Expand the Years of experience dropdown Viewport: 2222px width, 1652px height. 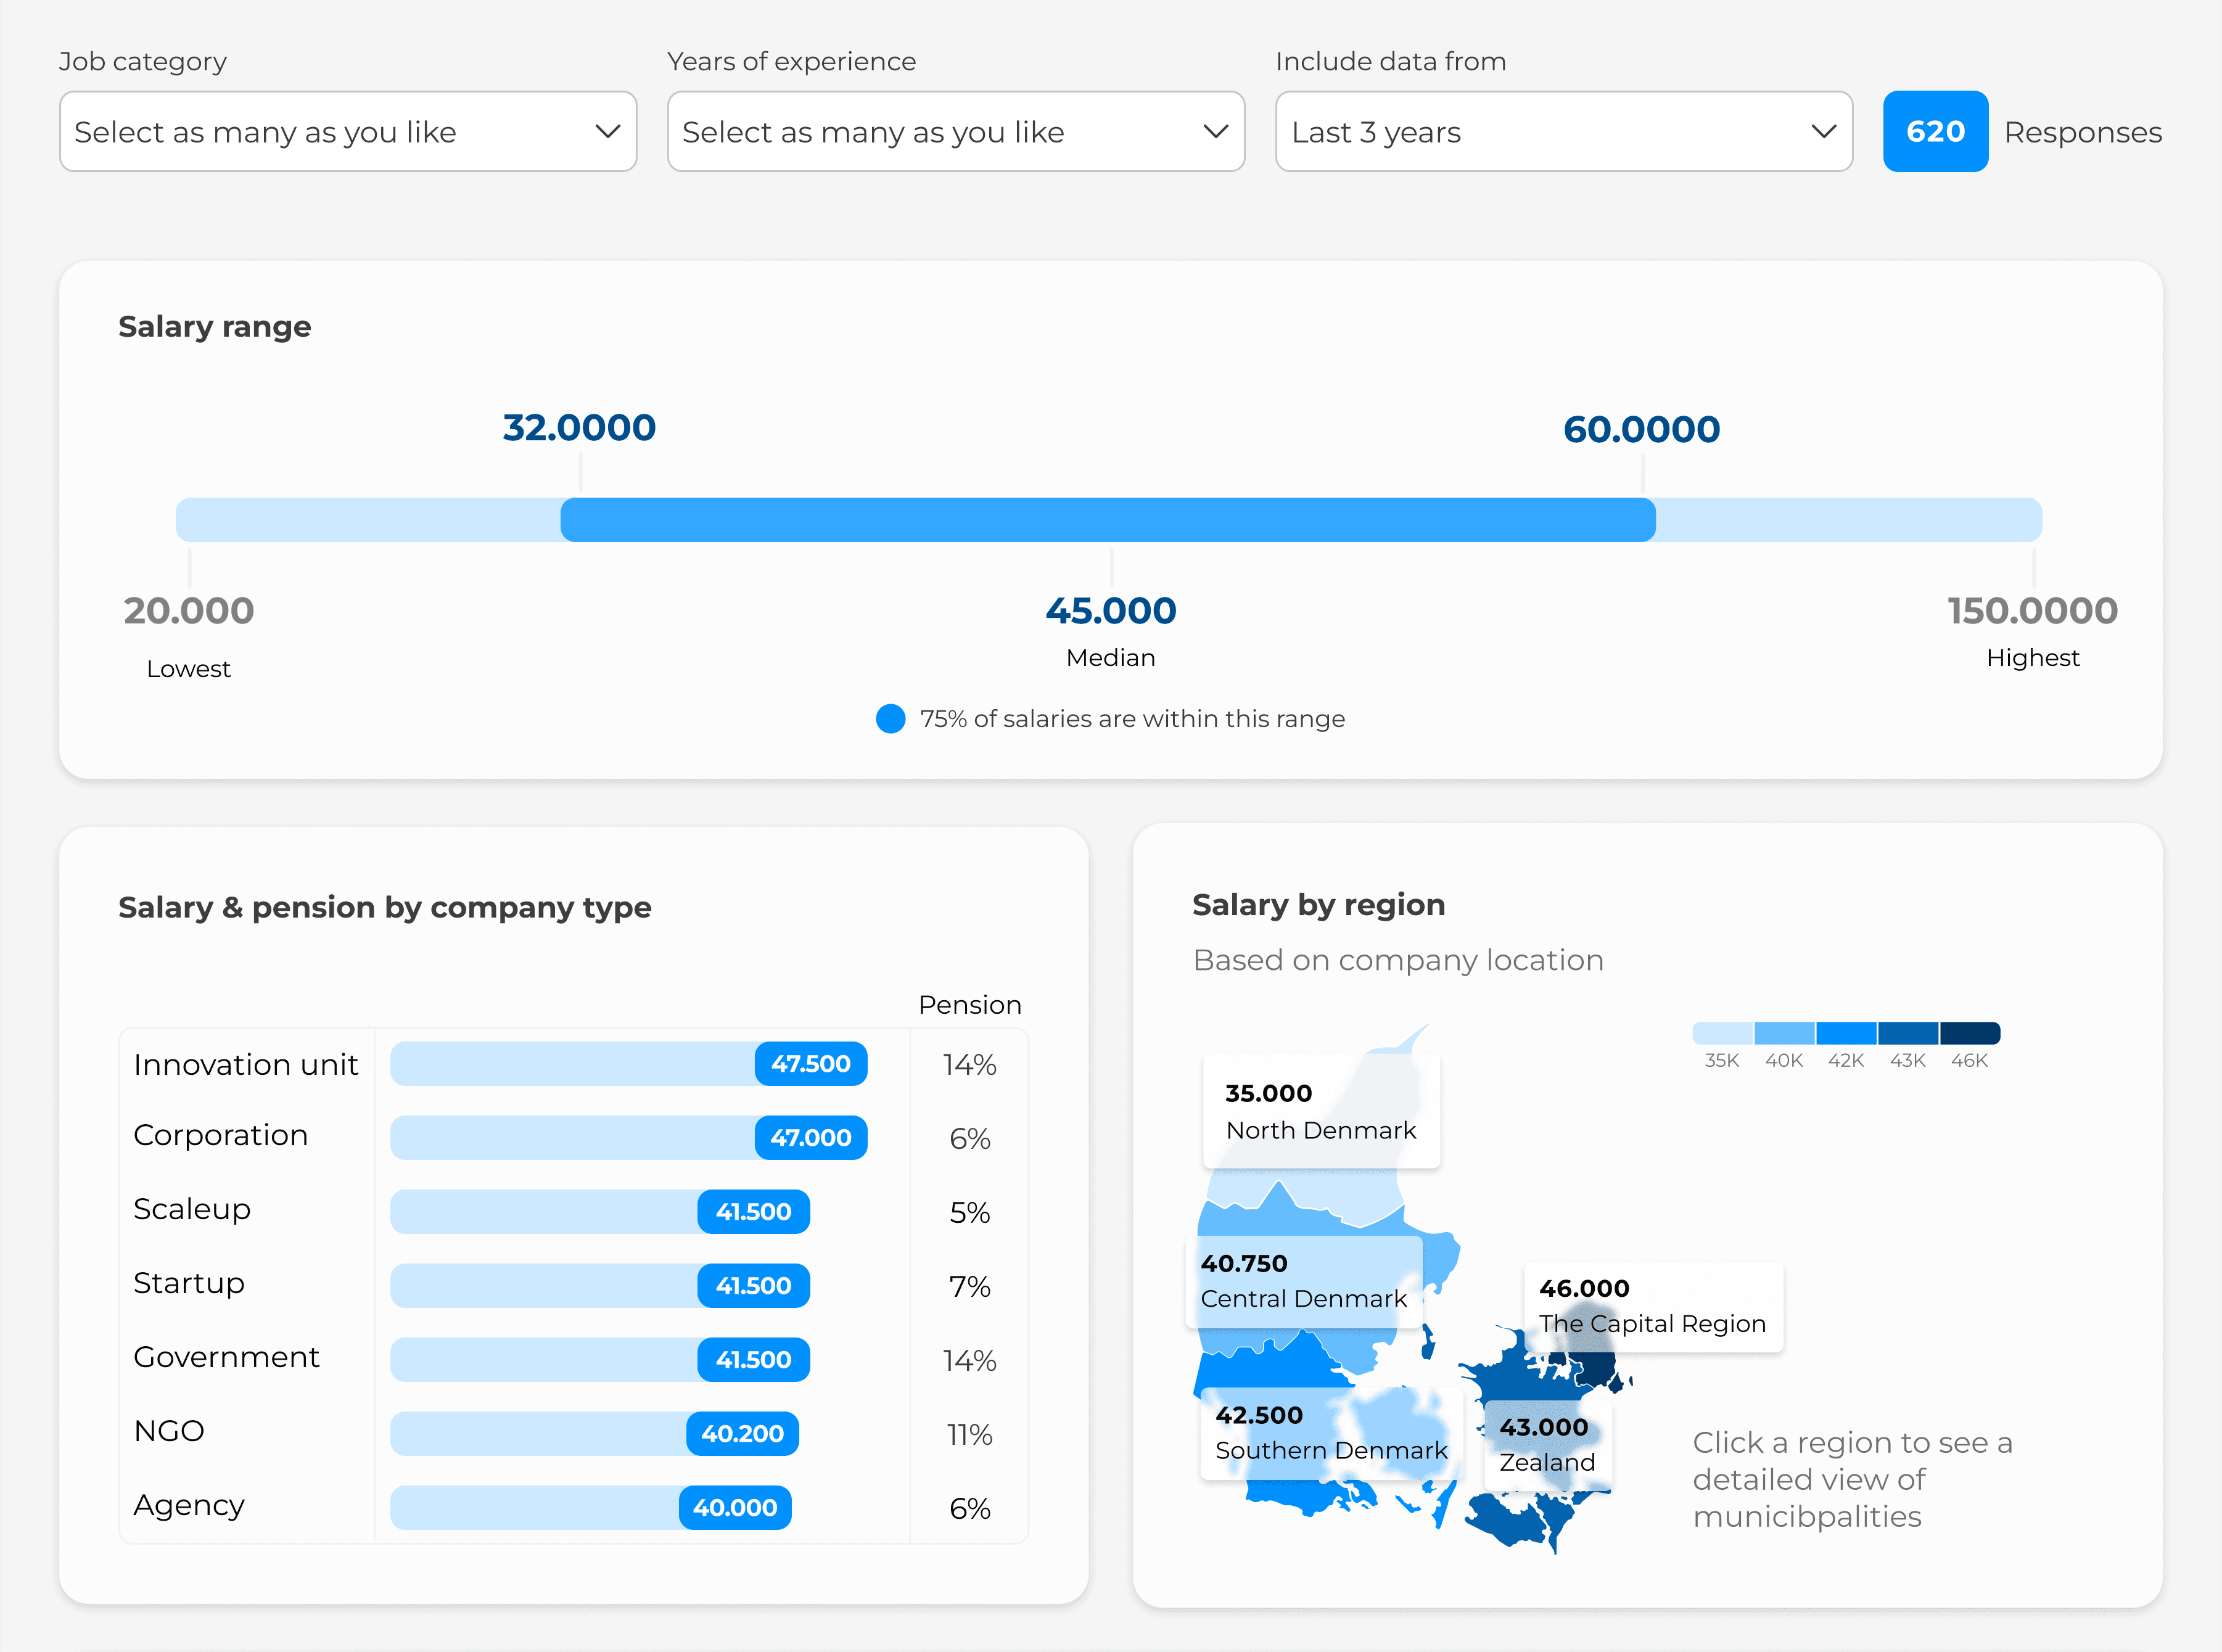click(955, 131)
